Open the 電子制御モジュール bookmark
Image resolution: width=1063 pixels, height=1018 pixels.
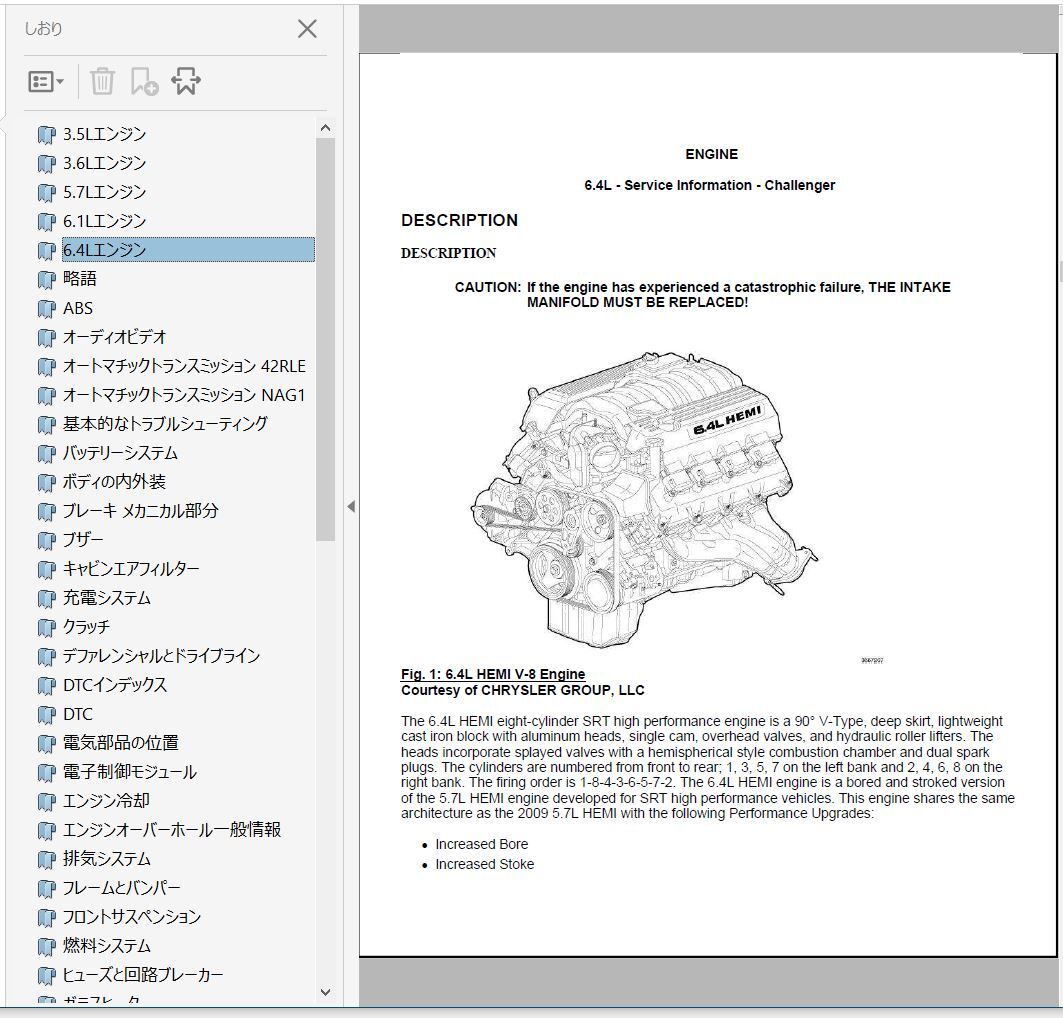(x=129, y=772)
